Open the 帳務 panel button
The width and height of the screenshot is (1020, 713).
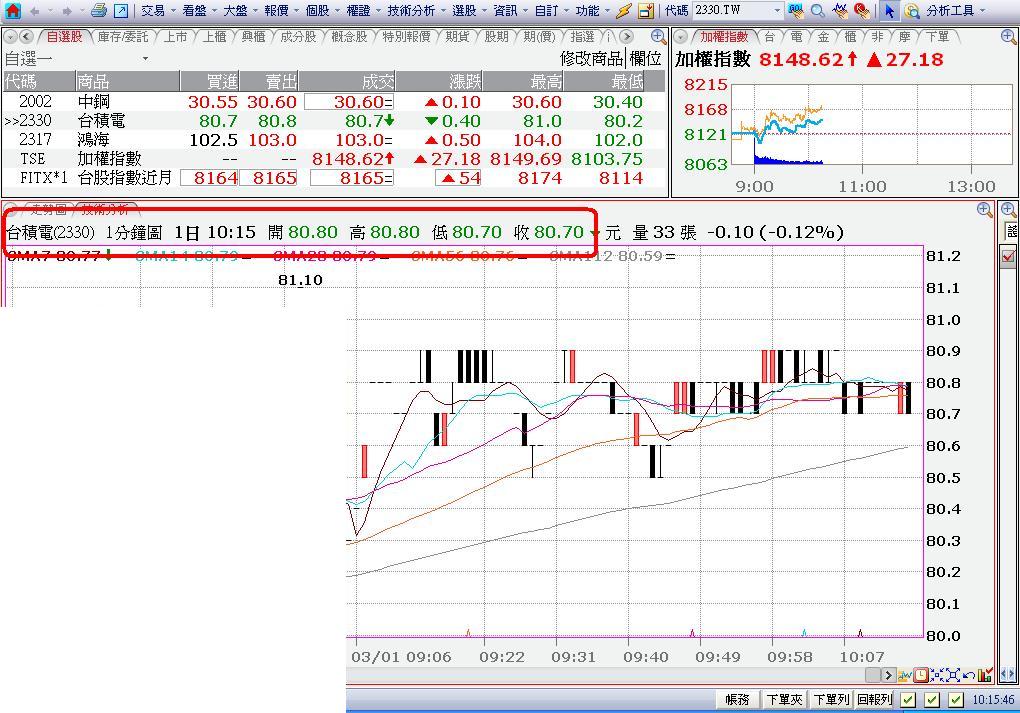738,700
